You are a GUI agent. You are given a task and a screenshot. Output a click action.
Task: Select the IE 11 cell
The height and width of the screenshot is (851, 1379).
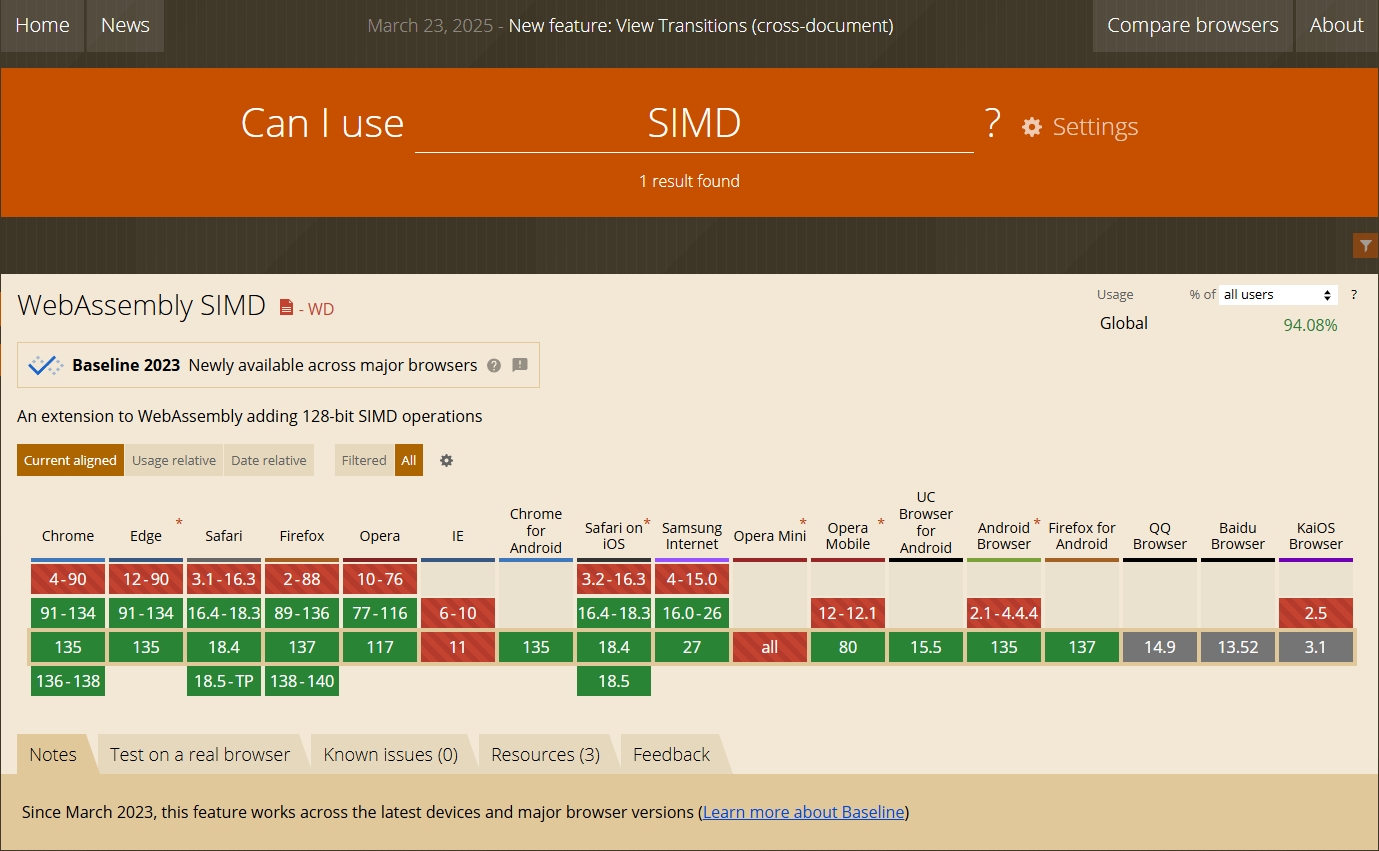pos(458,647)
